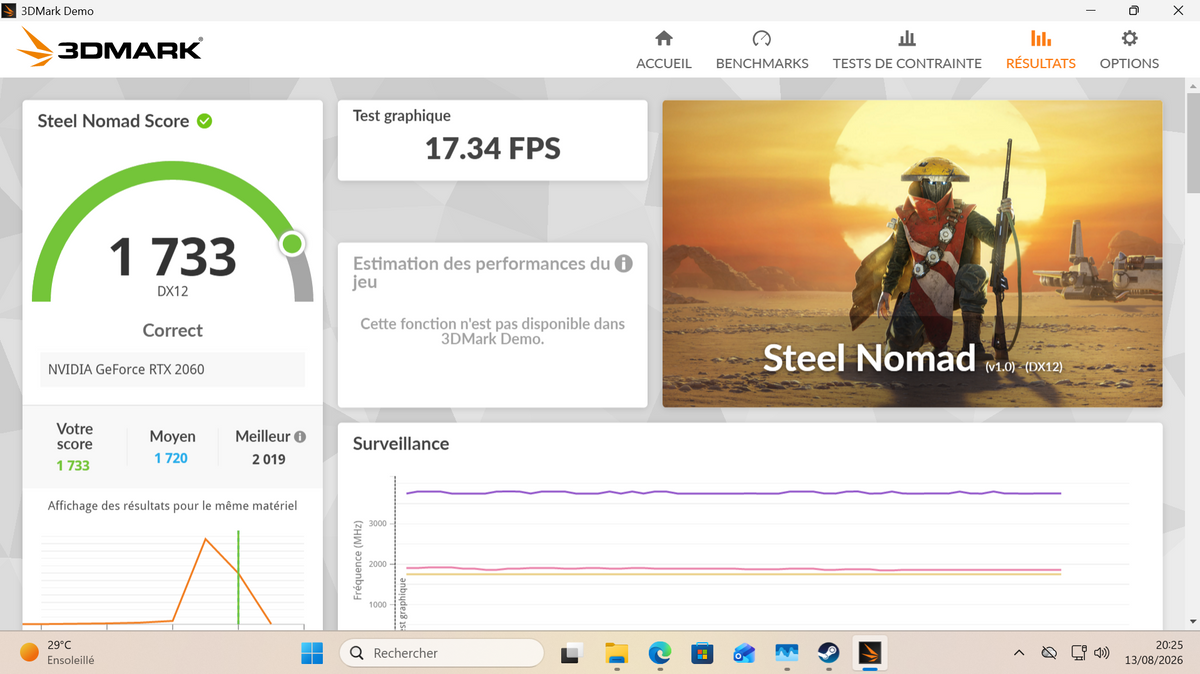1200x674 pixels.
Task: Open Tests de contrainte section
Action: (x=907, y=50)
